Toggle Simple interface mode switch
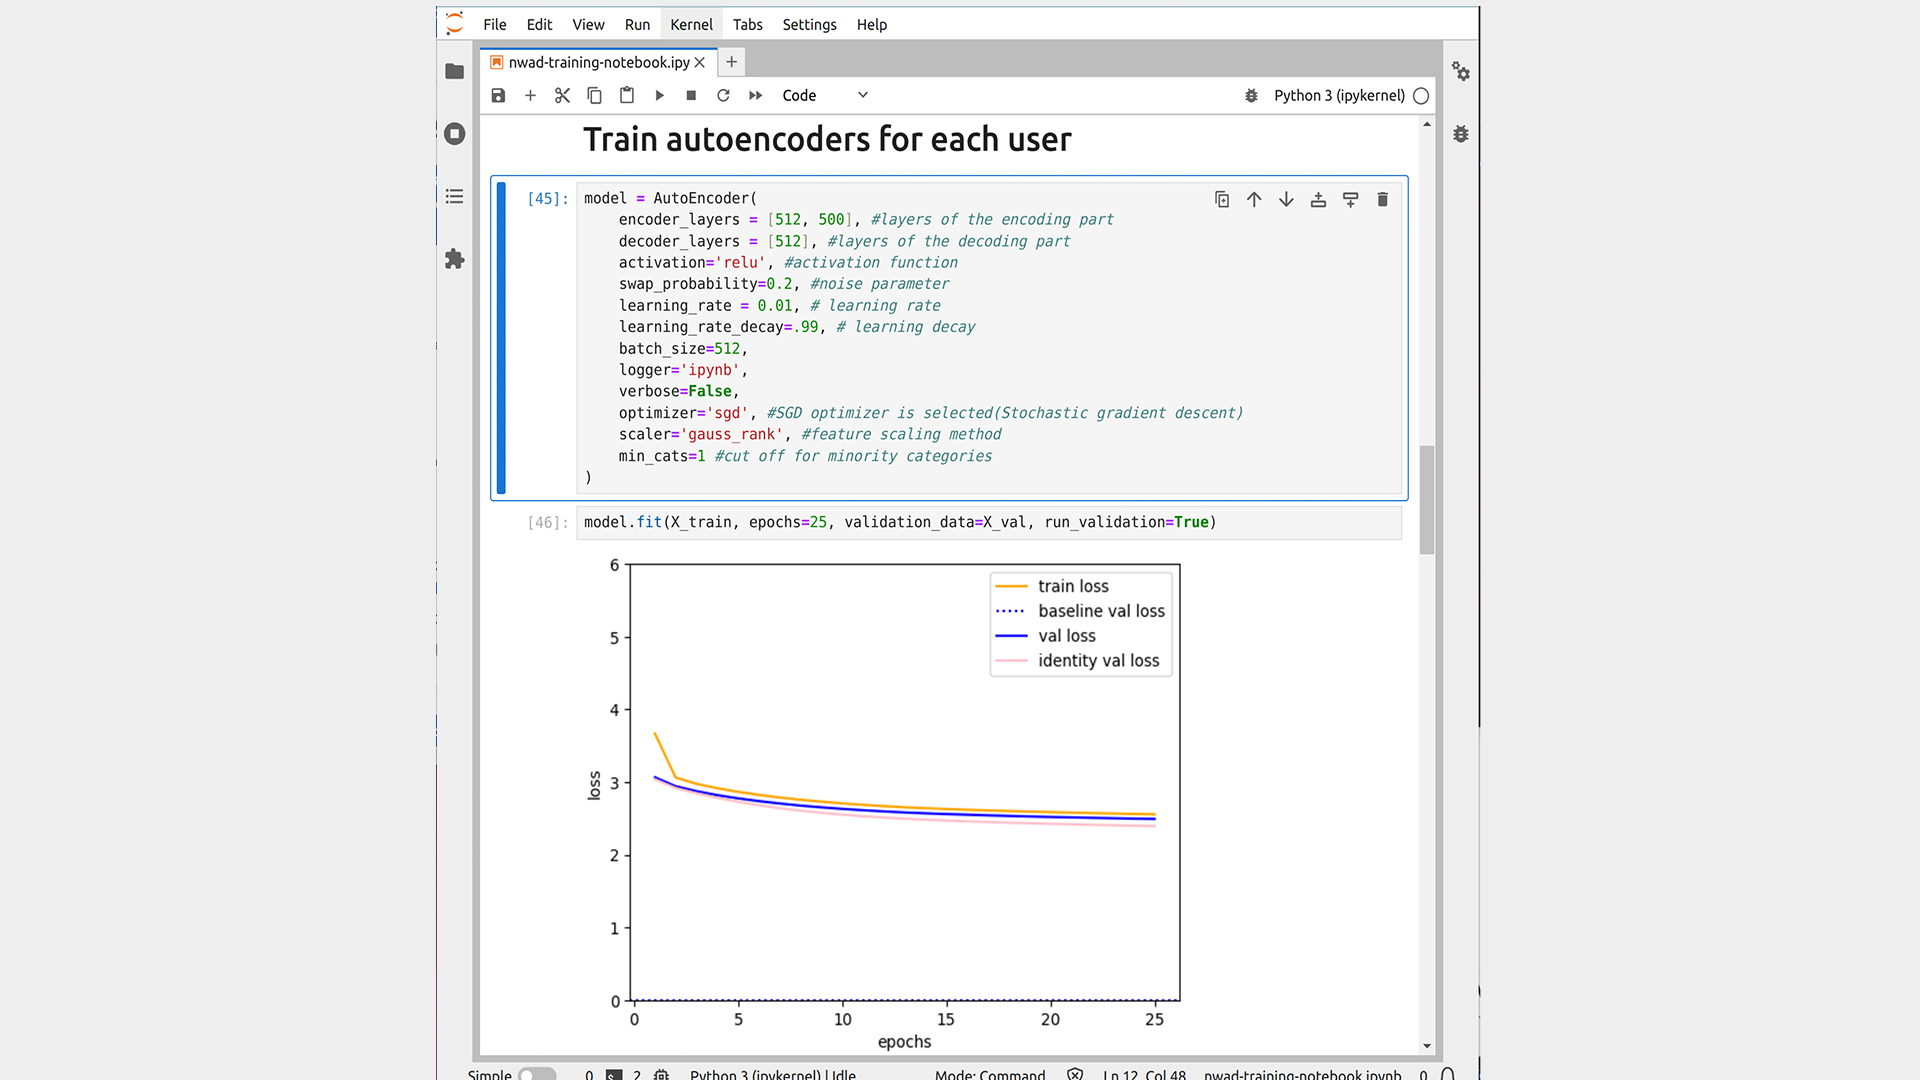Image resolution: width=1920 pixels, height=1080 pixels. (x=537, y=1074)
